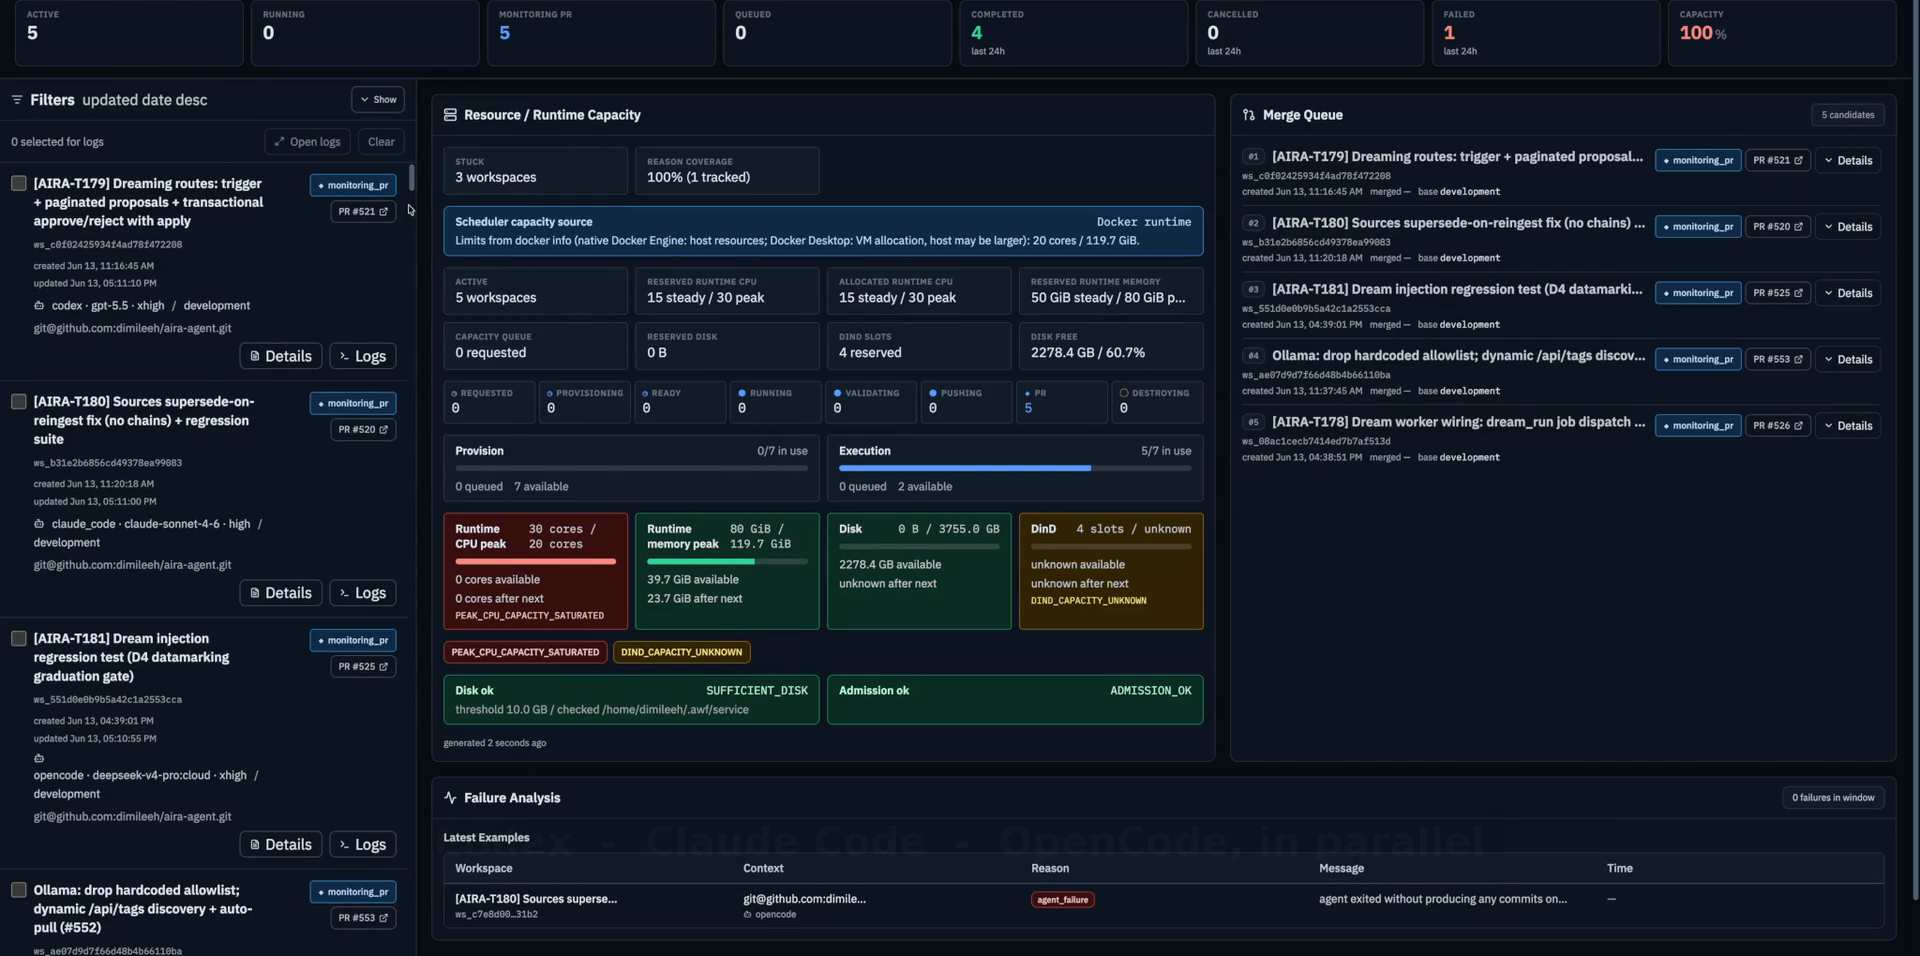Viewport: 1920px width, 956px height.
Task: Click the Admission ok status box
Action: tap(1015, 700)
